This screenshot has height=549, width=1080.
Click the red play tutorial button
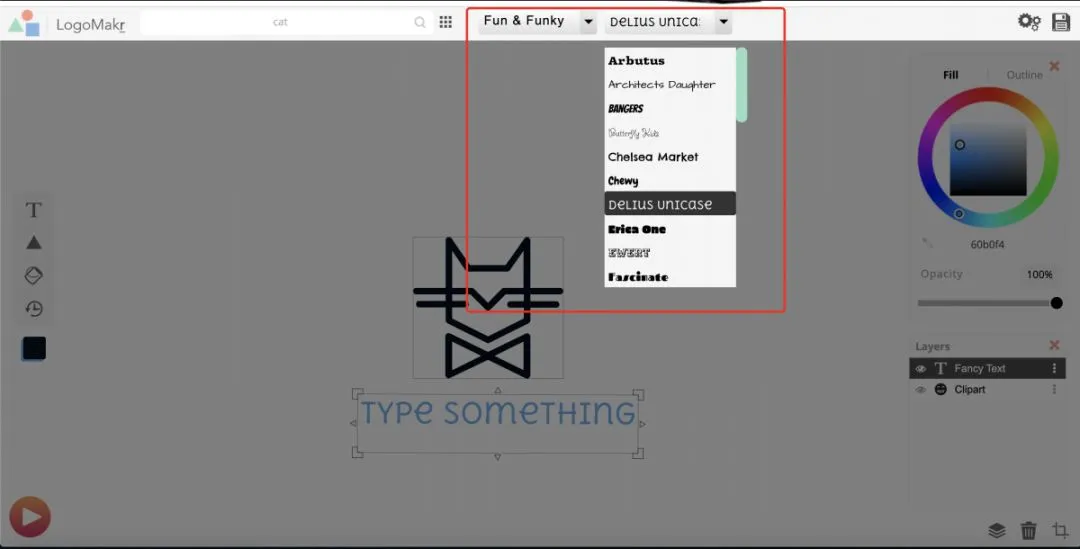point(30,517)
